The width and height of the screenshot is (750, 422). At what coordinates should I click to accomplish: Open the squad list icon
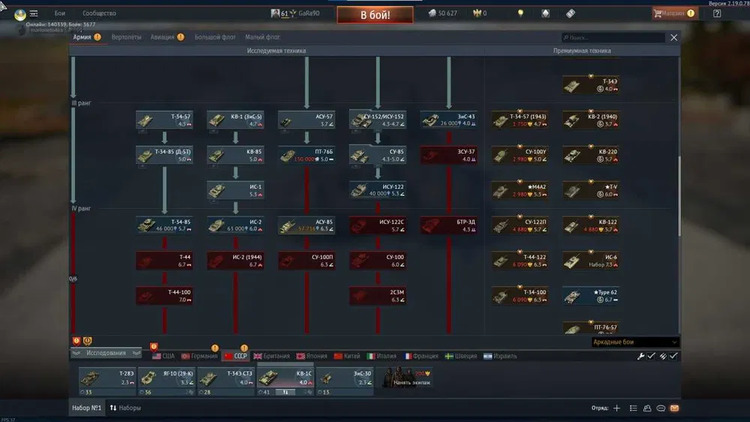(633, 408)
